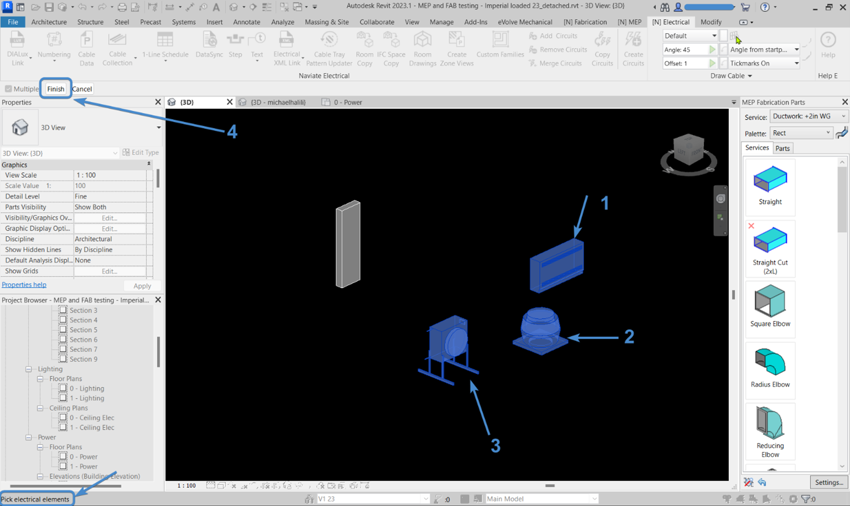
Task: Choose the Radius Elbow part
Action: (x=770, y=368)
